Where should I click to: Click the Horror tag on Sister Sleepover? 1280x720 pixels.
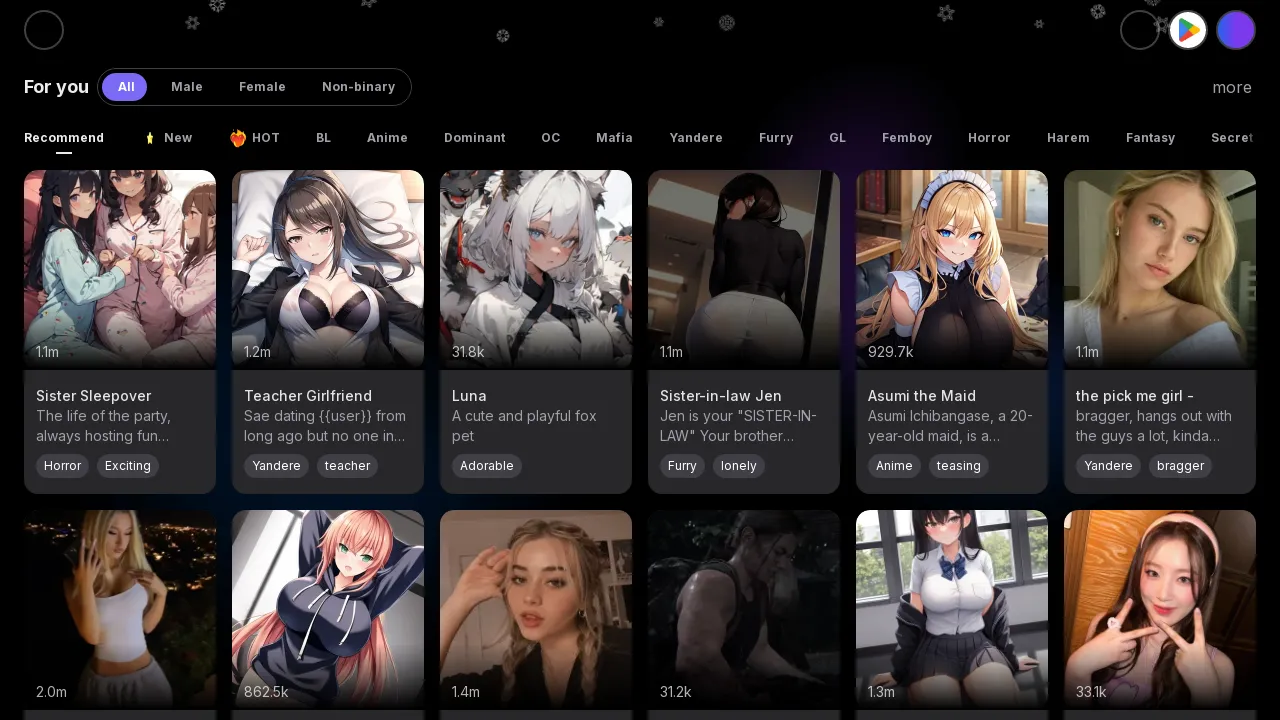(62, 466)
